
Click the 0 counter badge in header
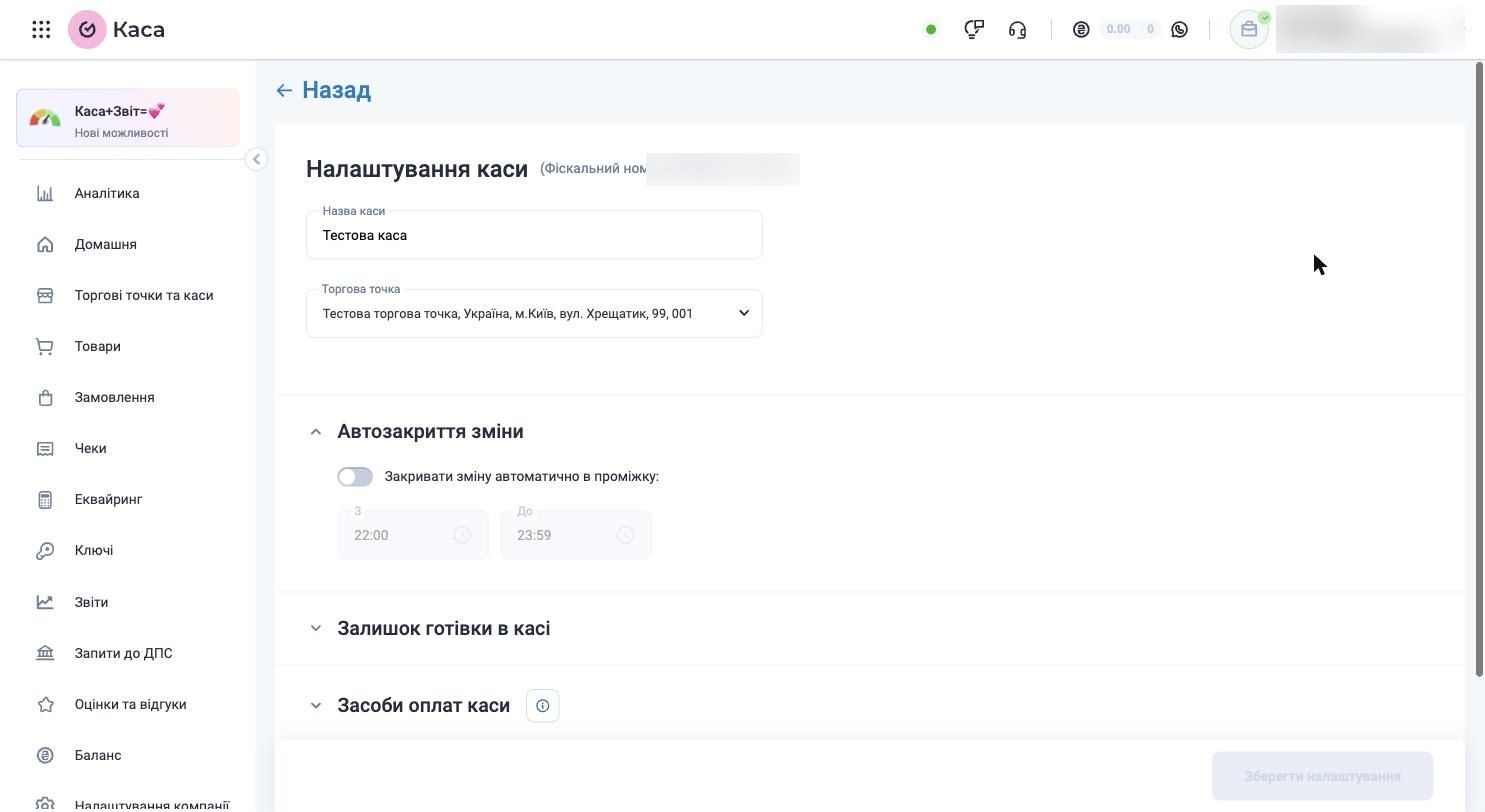point(1150,29)
